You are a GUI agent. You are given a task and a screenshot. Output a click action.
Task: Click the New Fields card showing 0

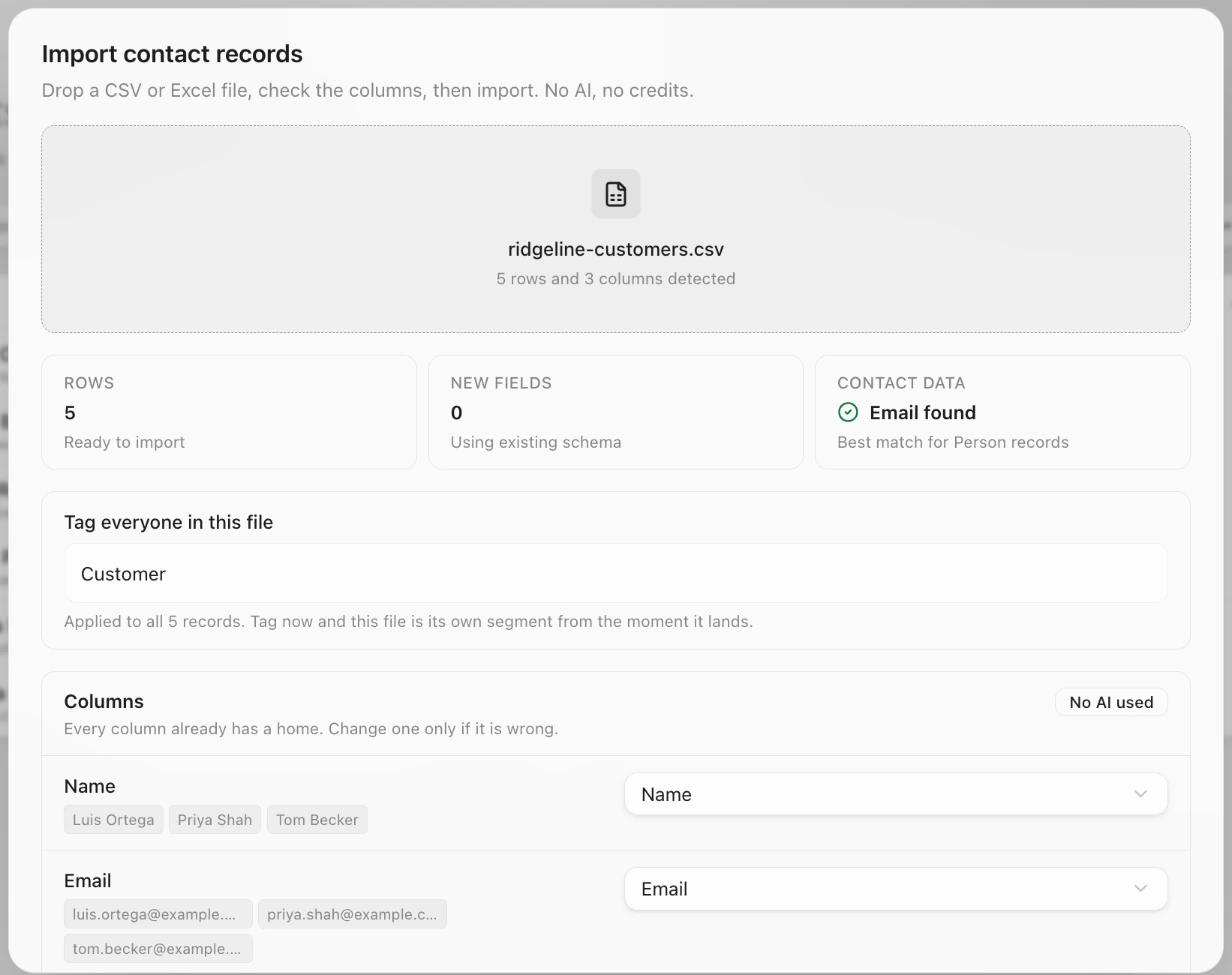(x=616, y=412)
